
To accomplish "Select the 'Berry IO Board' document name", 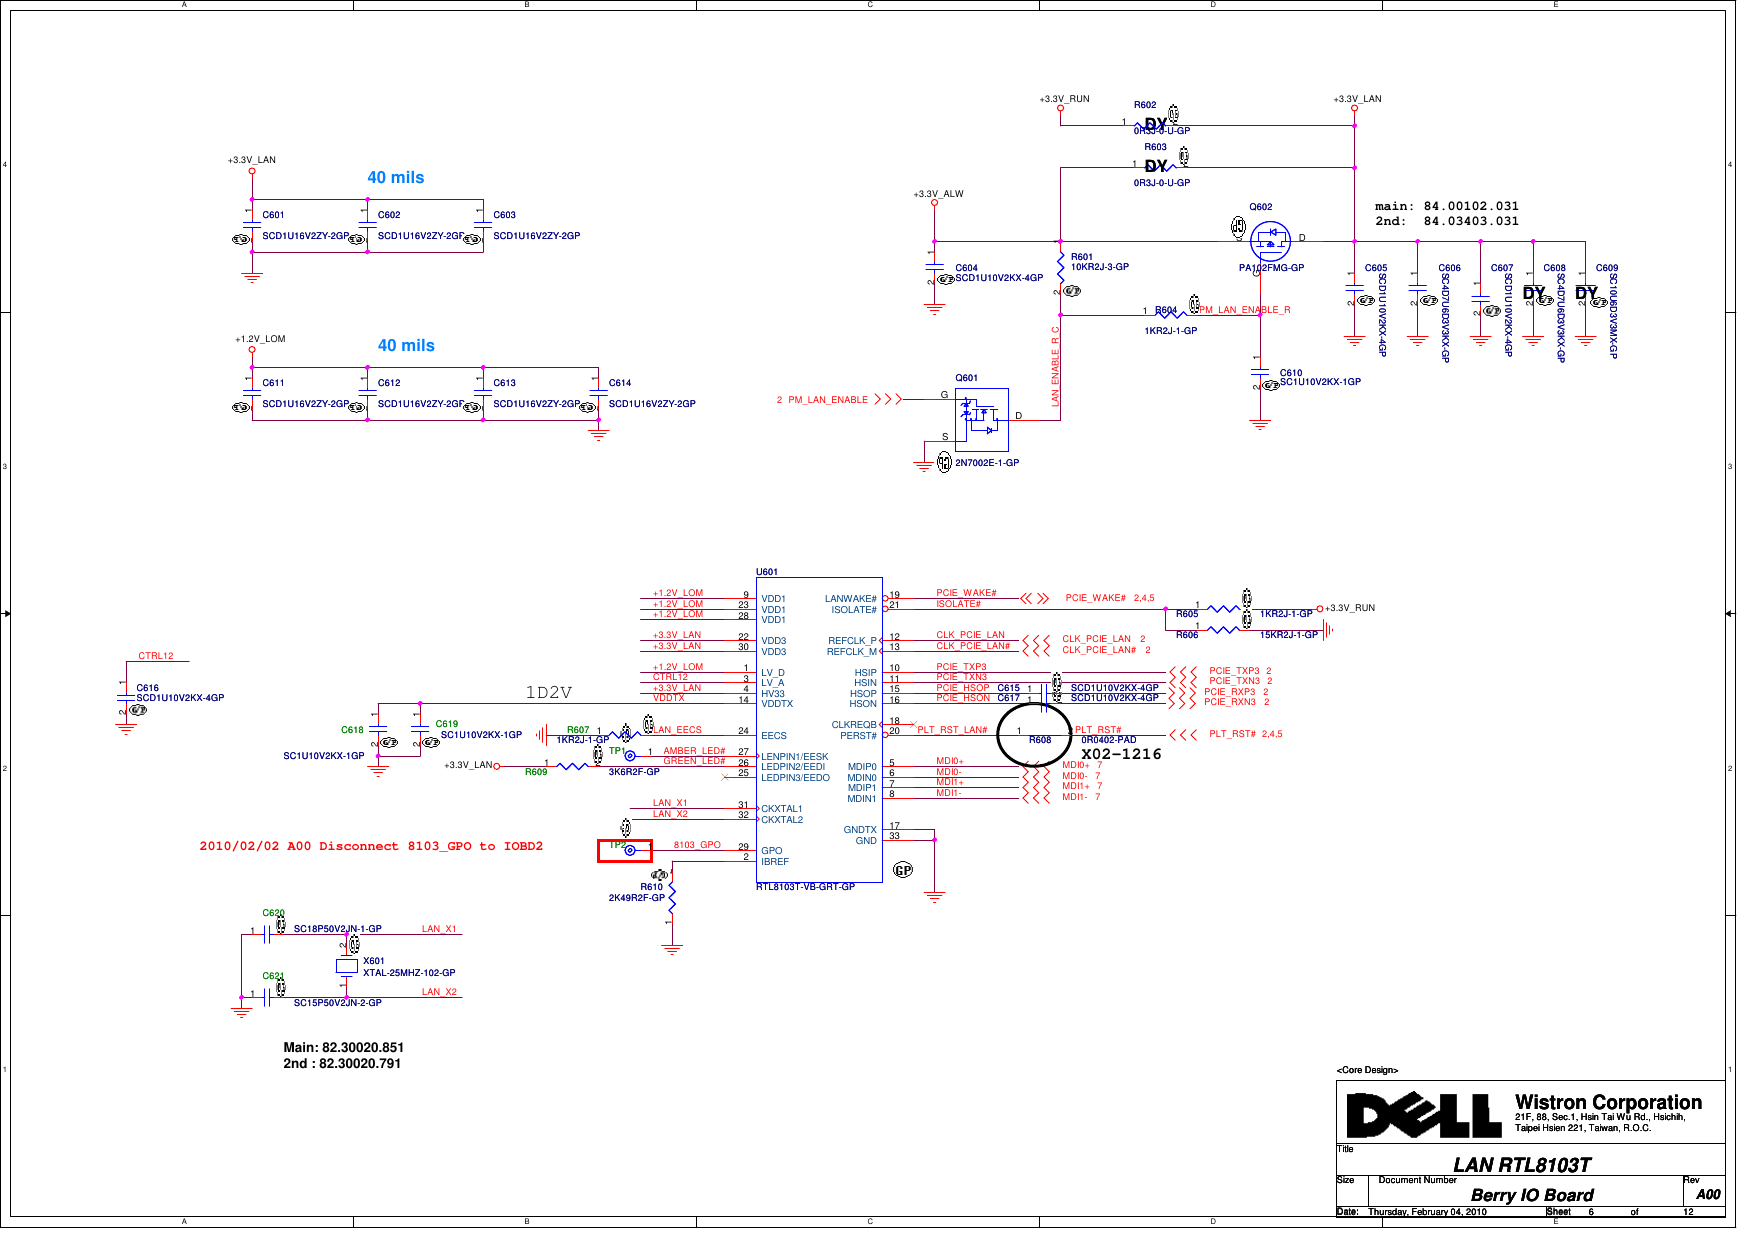I will 1532,1195.
